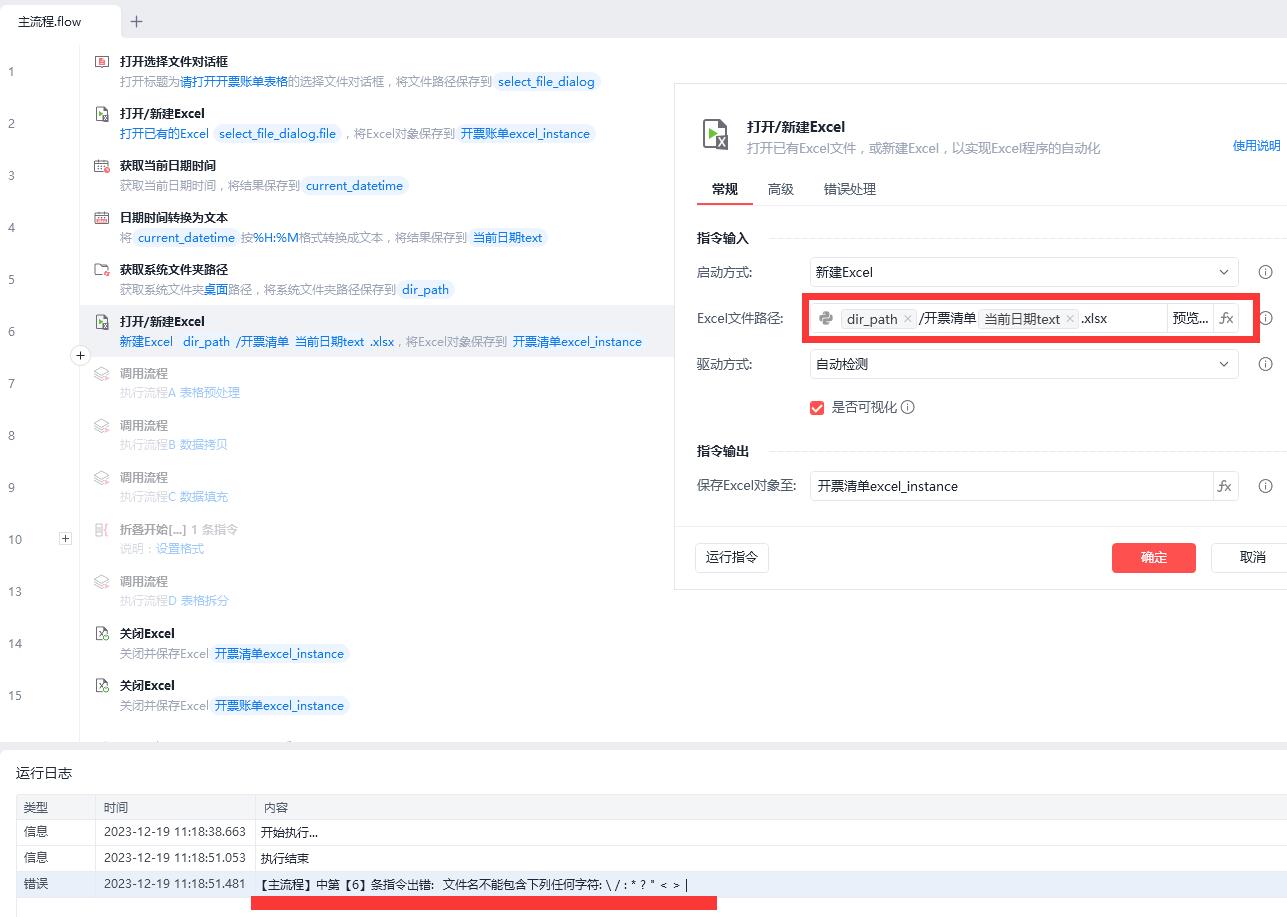Click the Python icon in the file path field
The height and width of the screenshot is (917, 1287).
pyautogui.click(x=826, y=319)
